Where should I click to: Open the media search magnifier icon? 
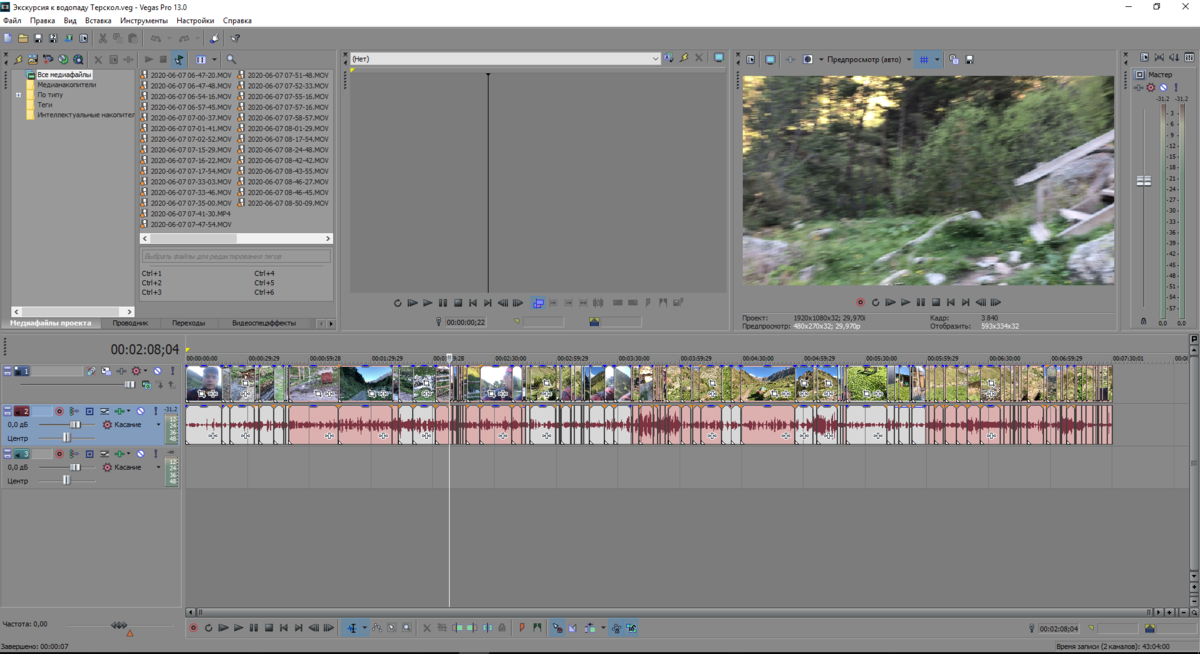click(x=231, y=59)
